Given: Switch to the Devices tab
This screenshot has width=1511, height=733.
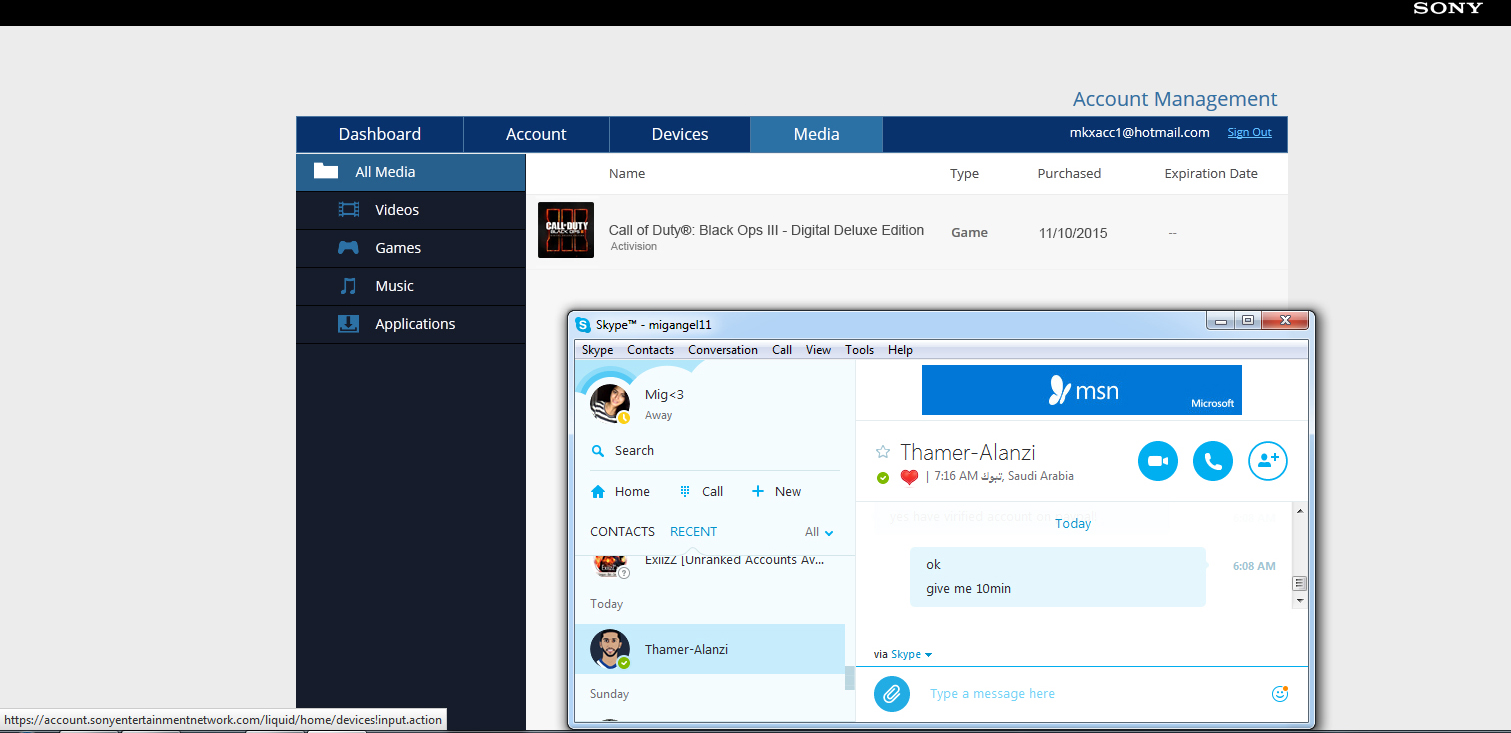Looking at the screenshot, I should click(680, 134).
